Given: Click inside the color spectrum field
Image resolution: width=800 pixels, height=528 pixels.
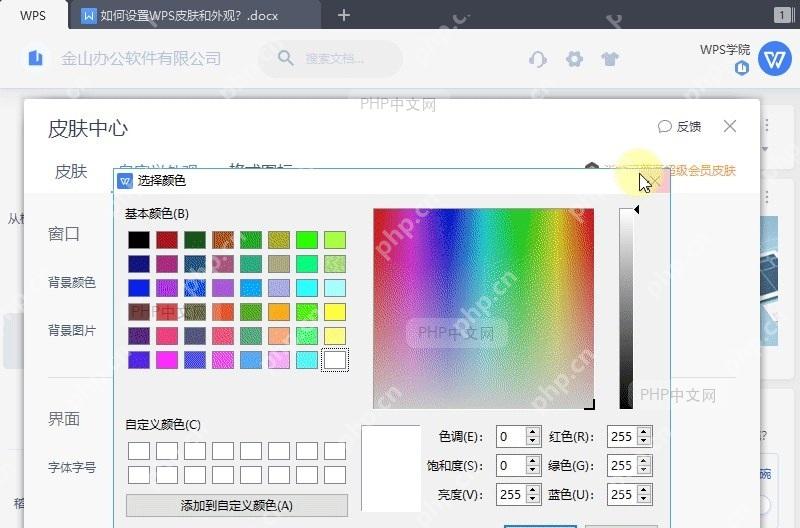Looking at the screenshot, I should click(x=484, y=309).
